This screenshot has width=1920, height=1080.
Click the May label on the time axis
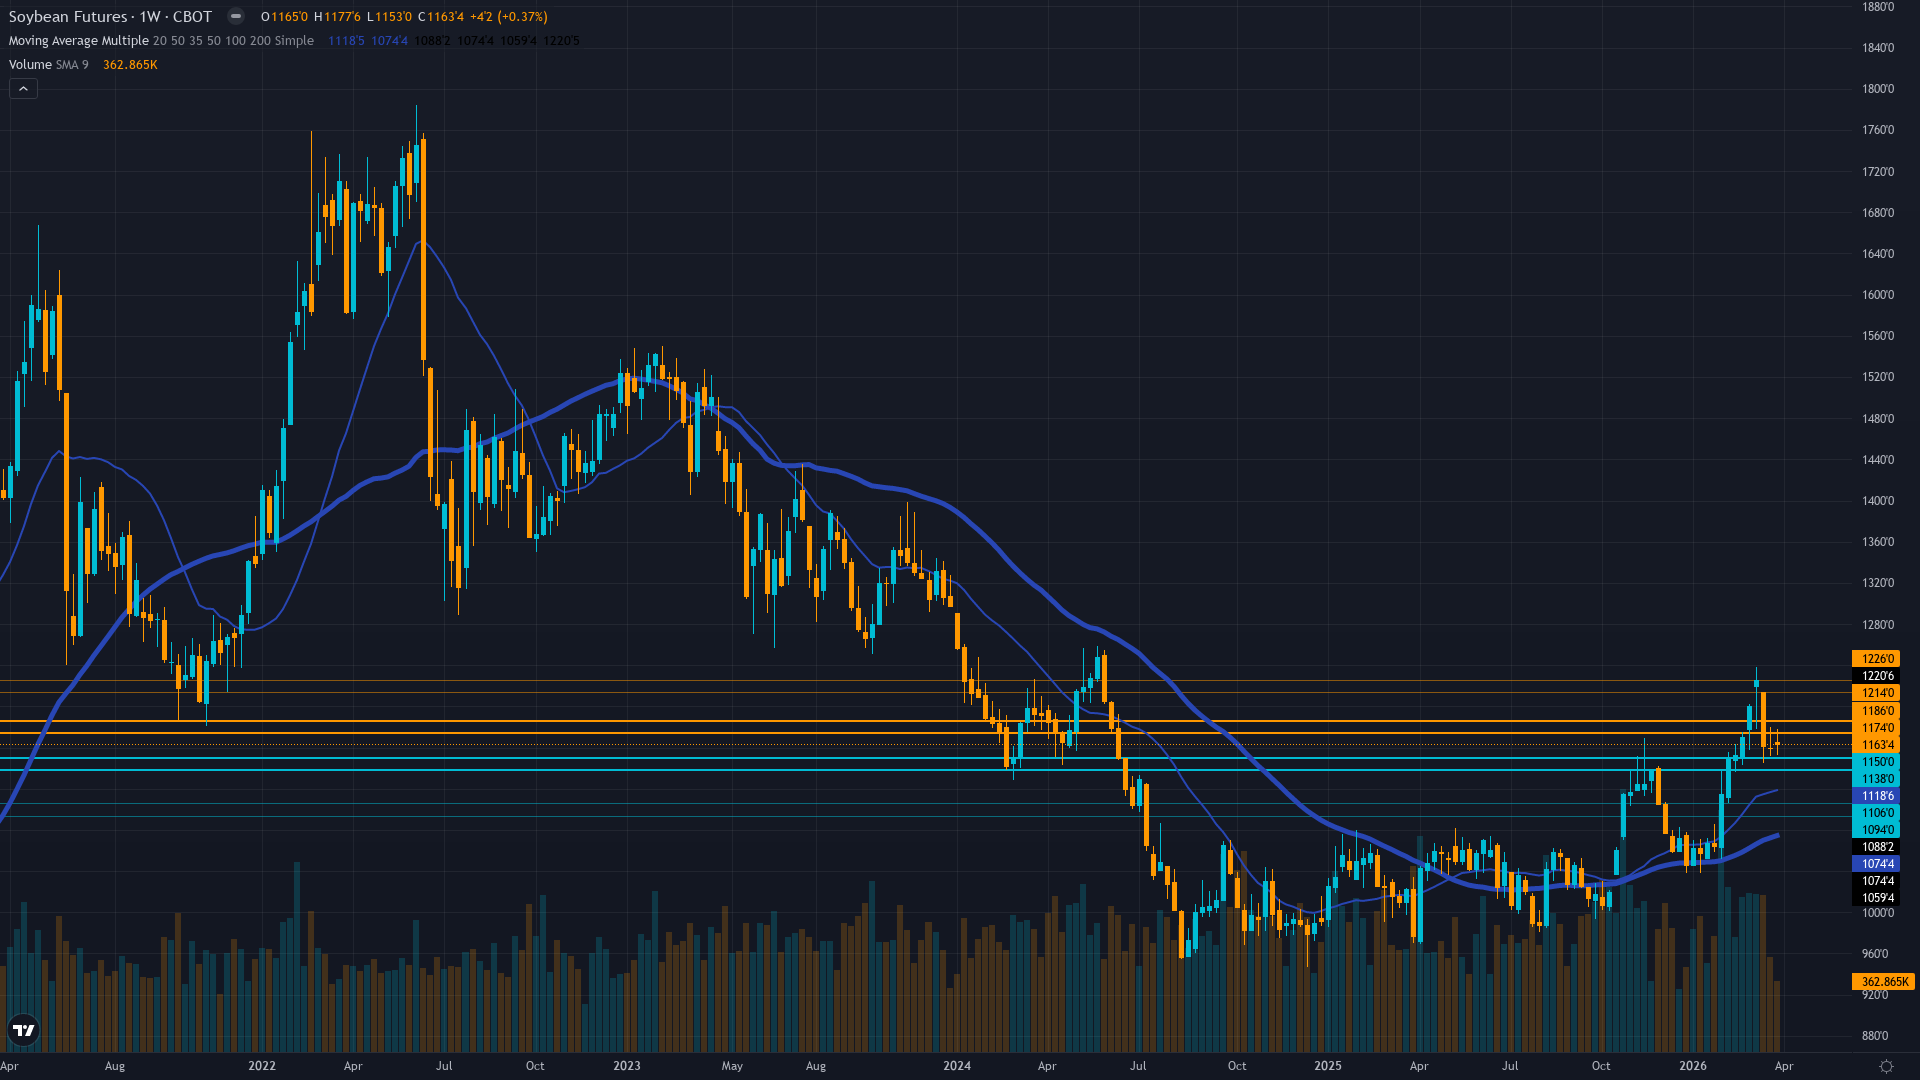(732, 1066)
